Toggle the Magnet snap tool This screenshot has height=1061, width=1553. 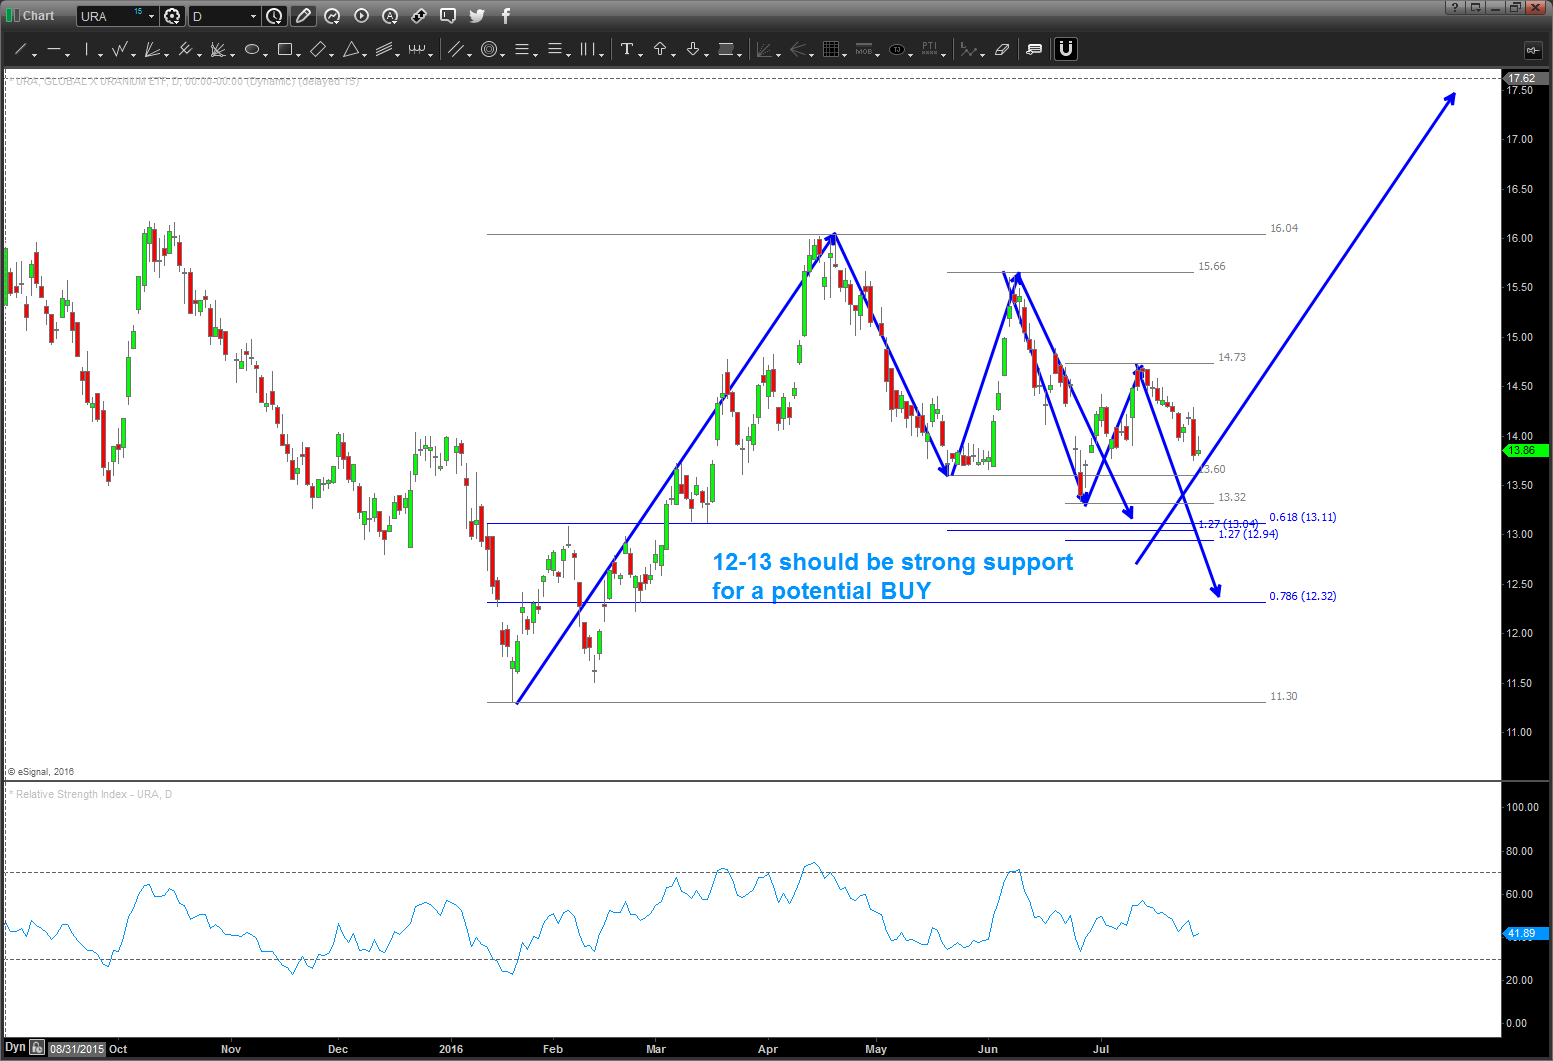[x=1065, y=48]
